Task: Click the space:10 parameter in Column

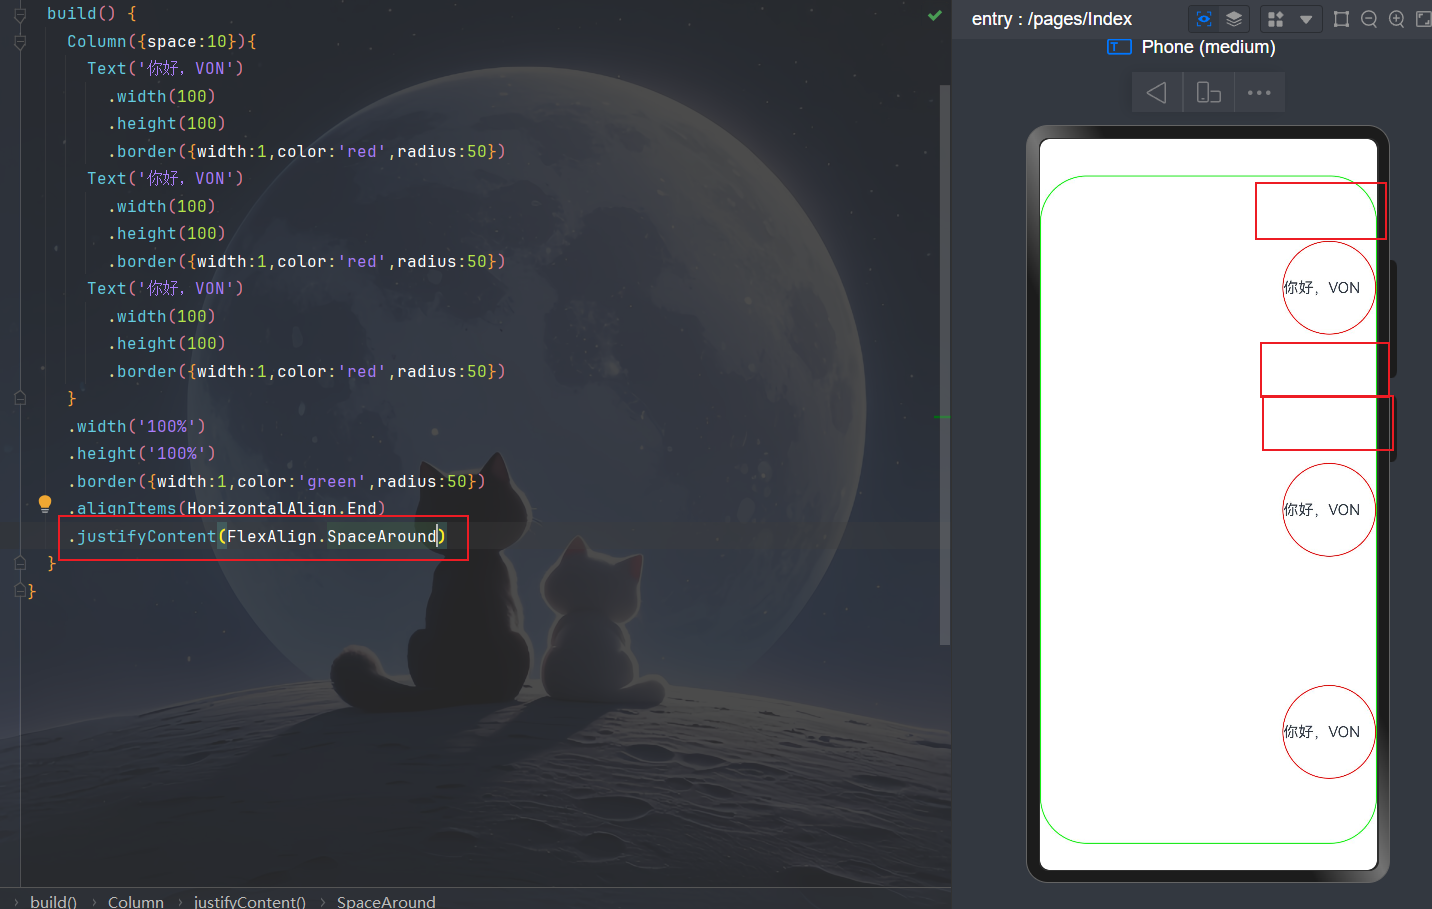Action: tap(187, 42)
